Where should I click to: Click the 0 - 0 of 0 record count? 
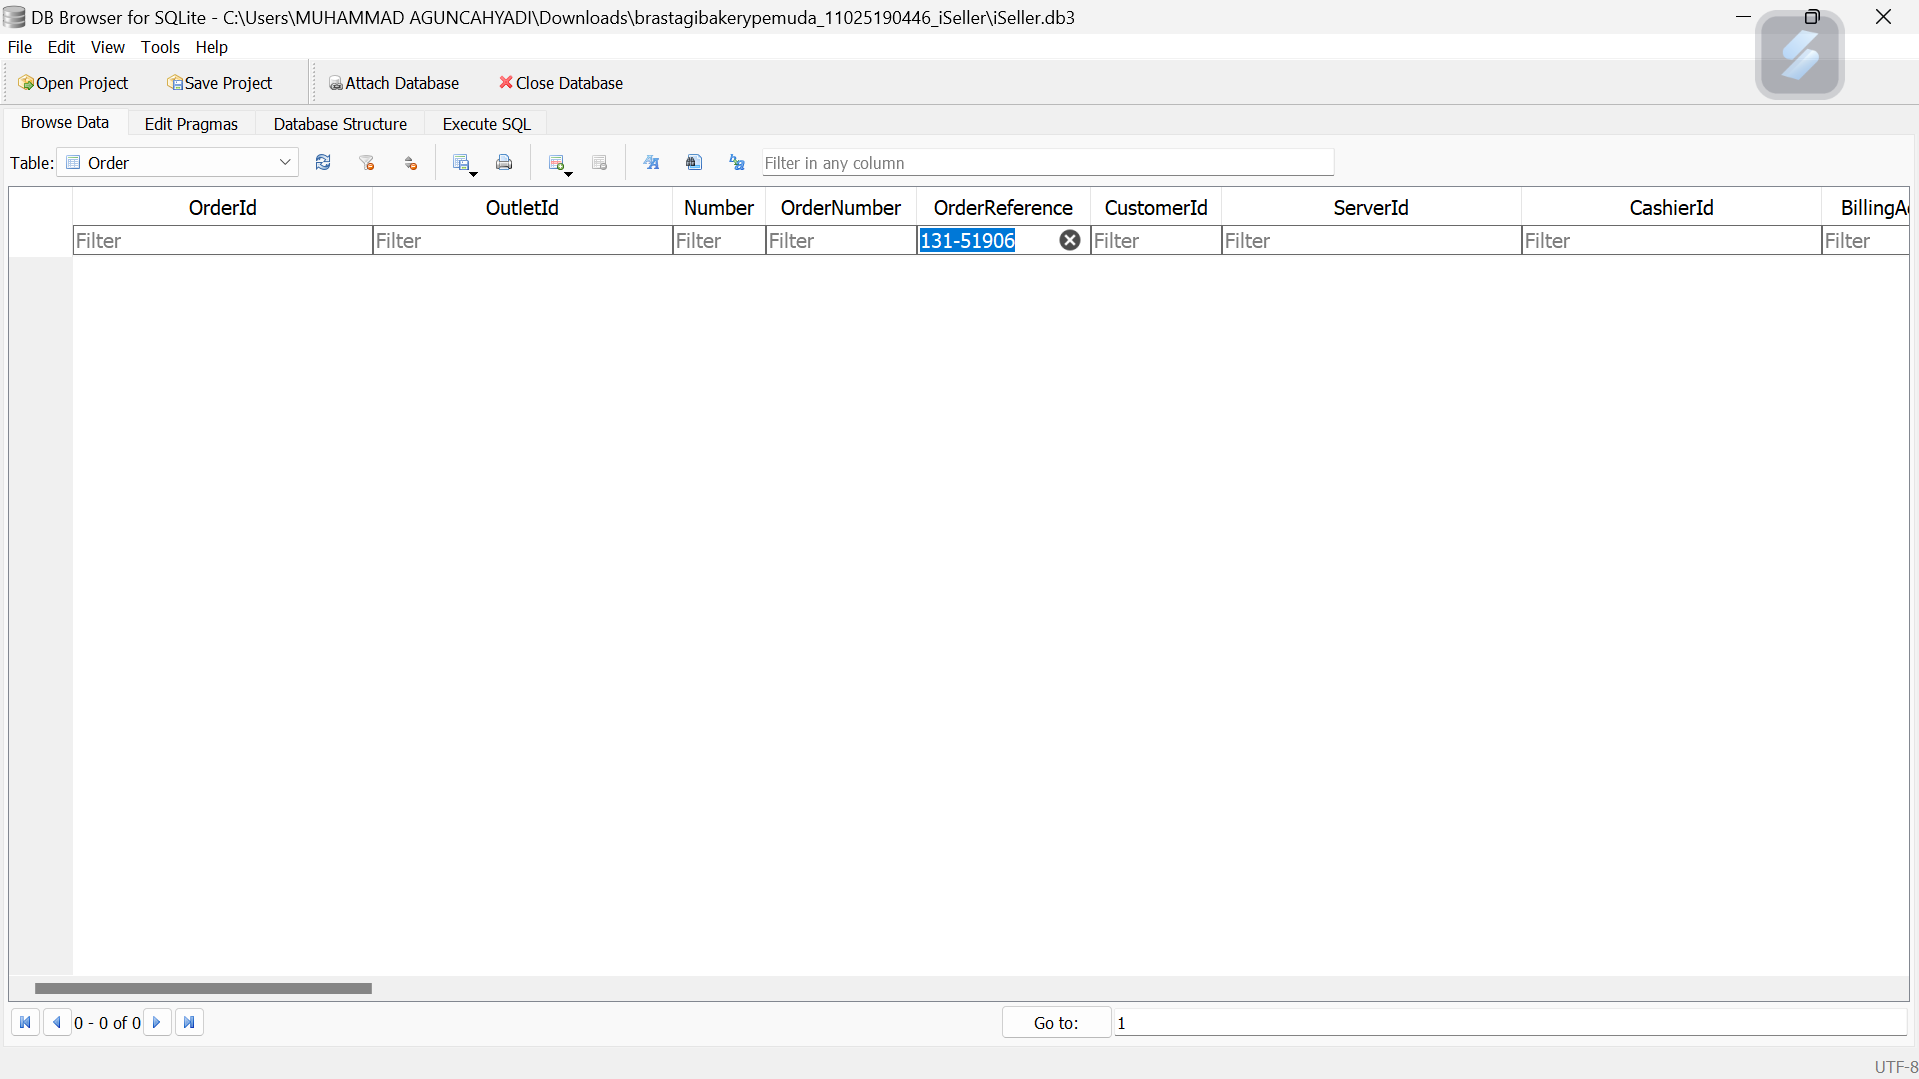click(107, 1023)
